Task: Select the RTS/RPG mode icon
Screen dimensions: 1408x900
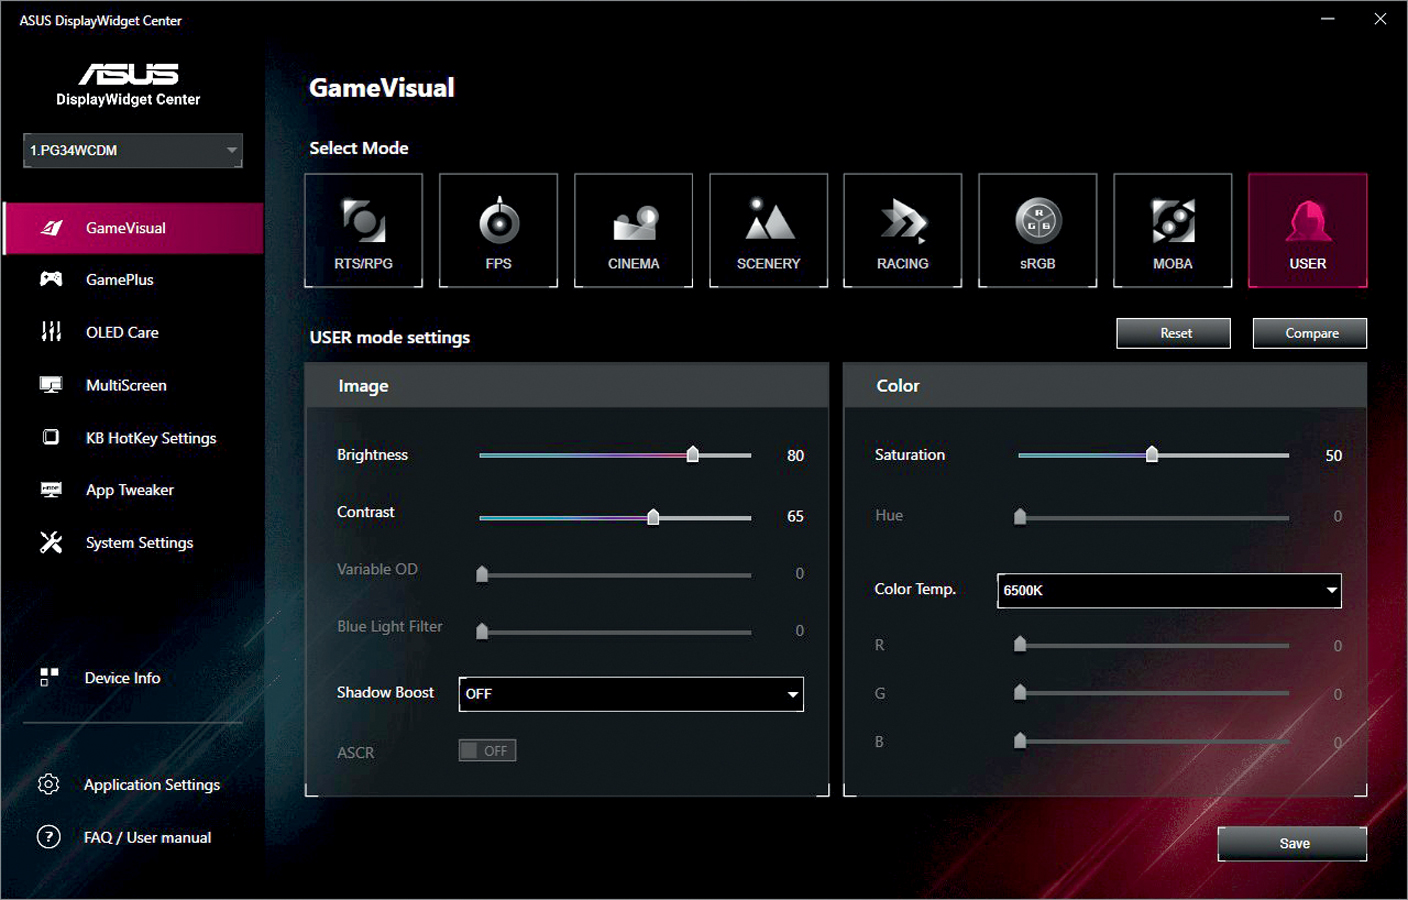Action: (x=363, y=230)
